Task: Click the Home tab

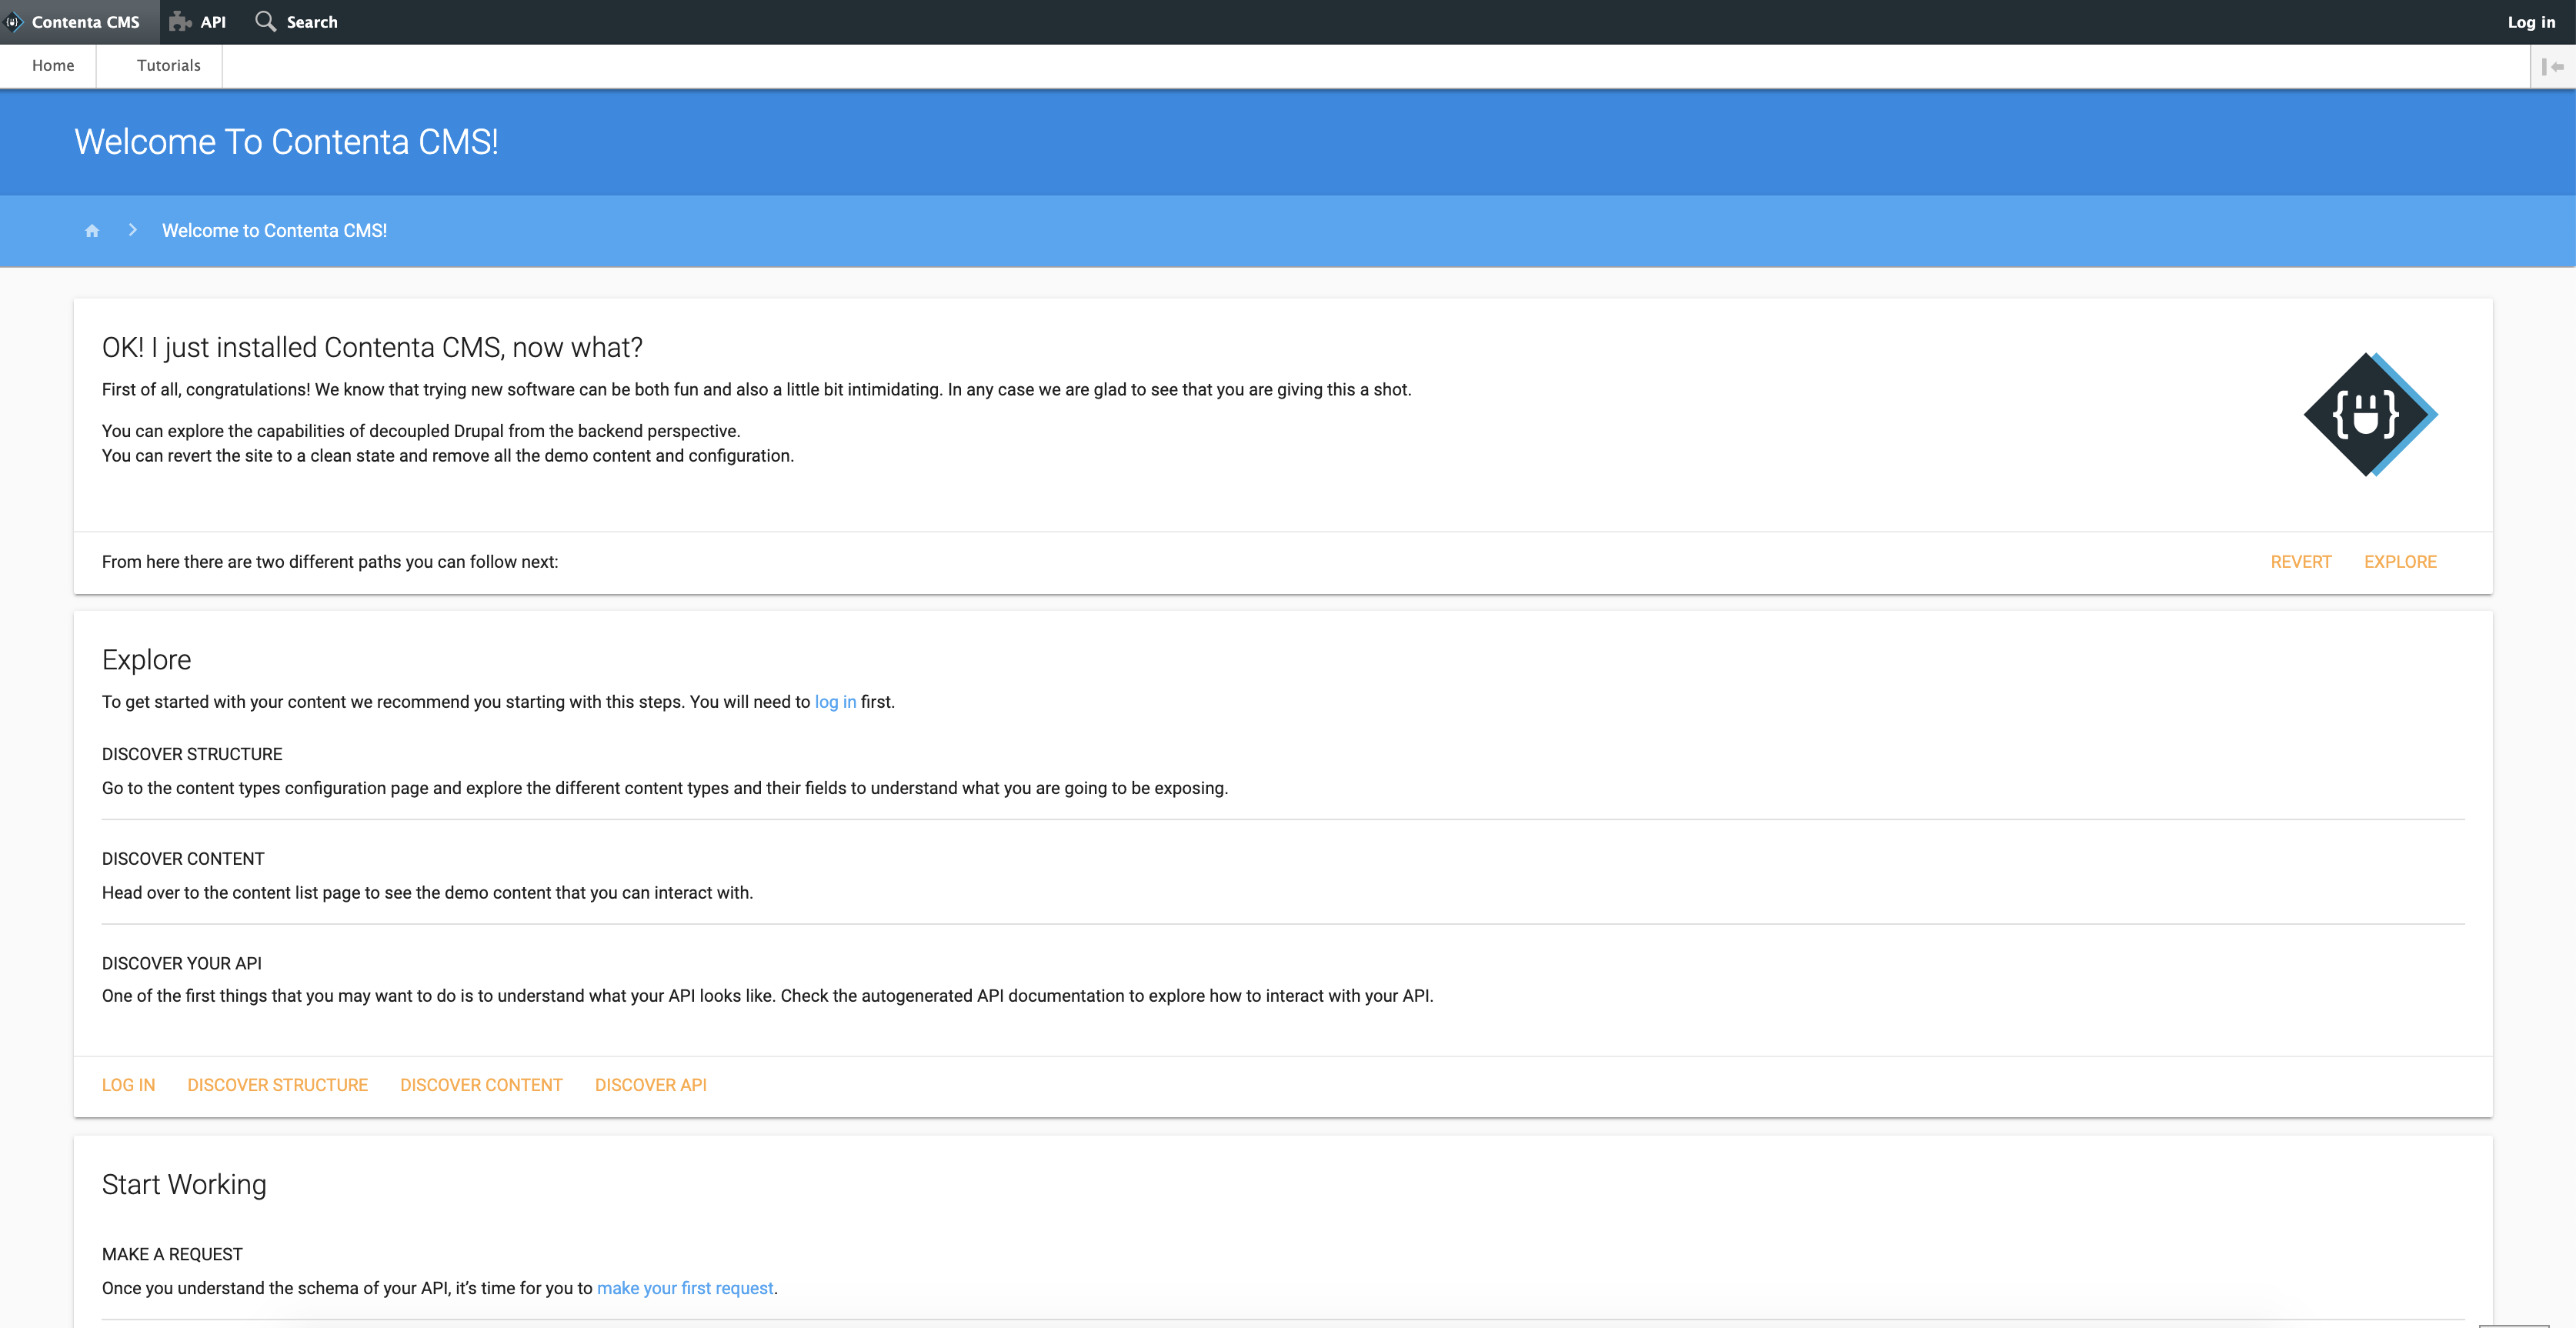Action: [x=52, y=66]
